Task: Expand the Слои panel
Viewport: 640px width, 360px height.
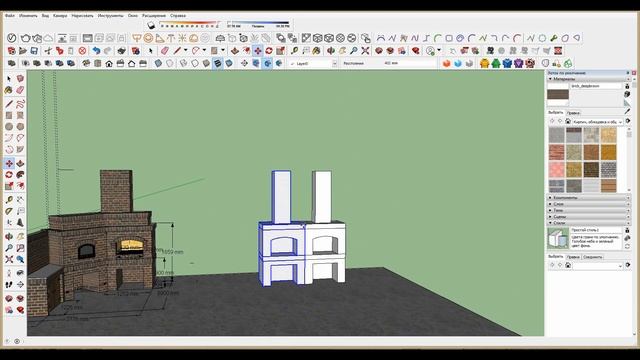Action: point(588,204)
